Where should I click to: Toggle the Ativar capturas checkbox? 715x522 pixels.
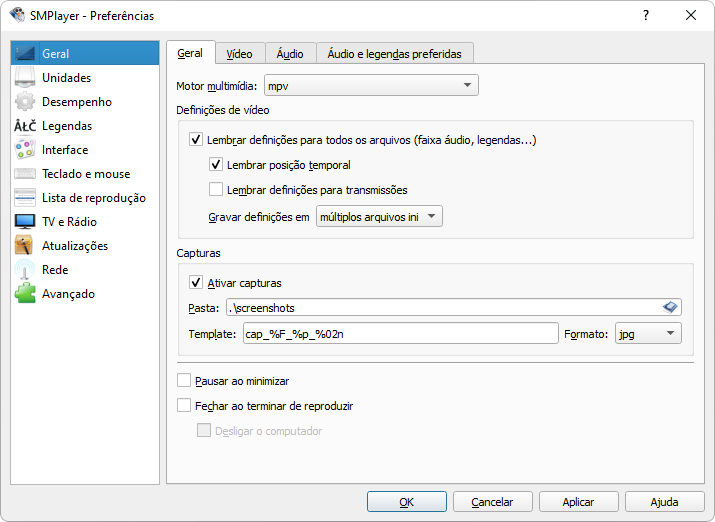click(196, 283)
